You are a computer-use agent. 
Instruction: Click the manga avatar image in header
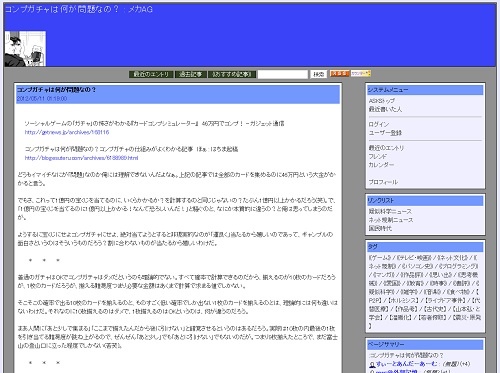[25, 49]
